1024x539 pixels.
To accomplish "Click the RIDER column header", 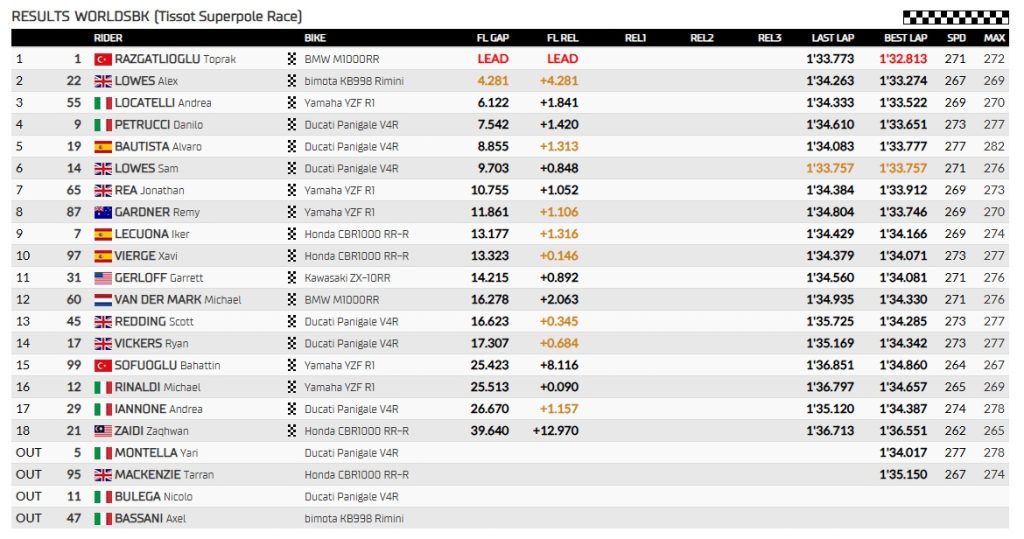I will pos(108,38).
